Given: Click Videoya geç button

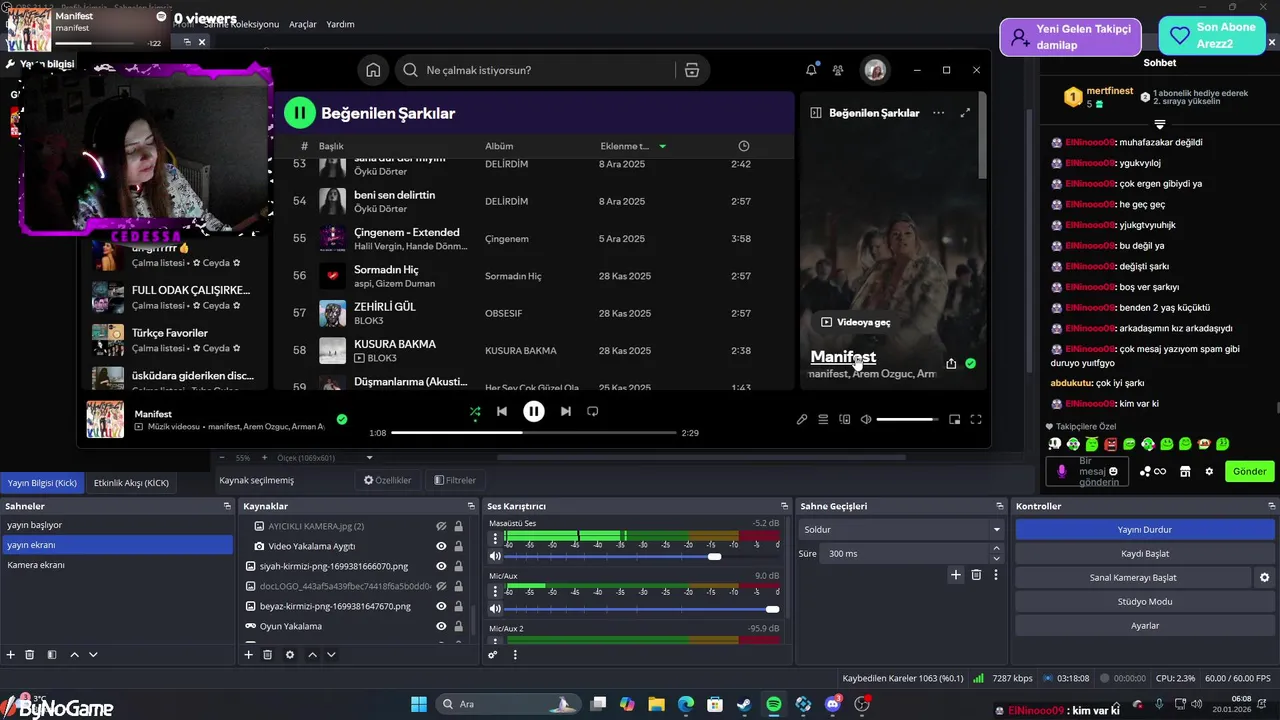Looking at the screenshot, I should point(856,322).
